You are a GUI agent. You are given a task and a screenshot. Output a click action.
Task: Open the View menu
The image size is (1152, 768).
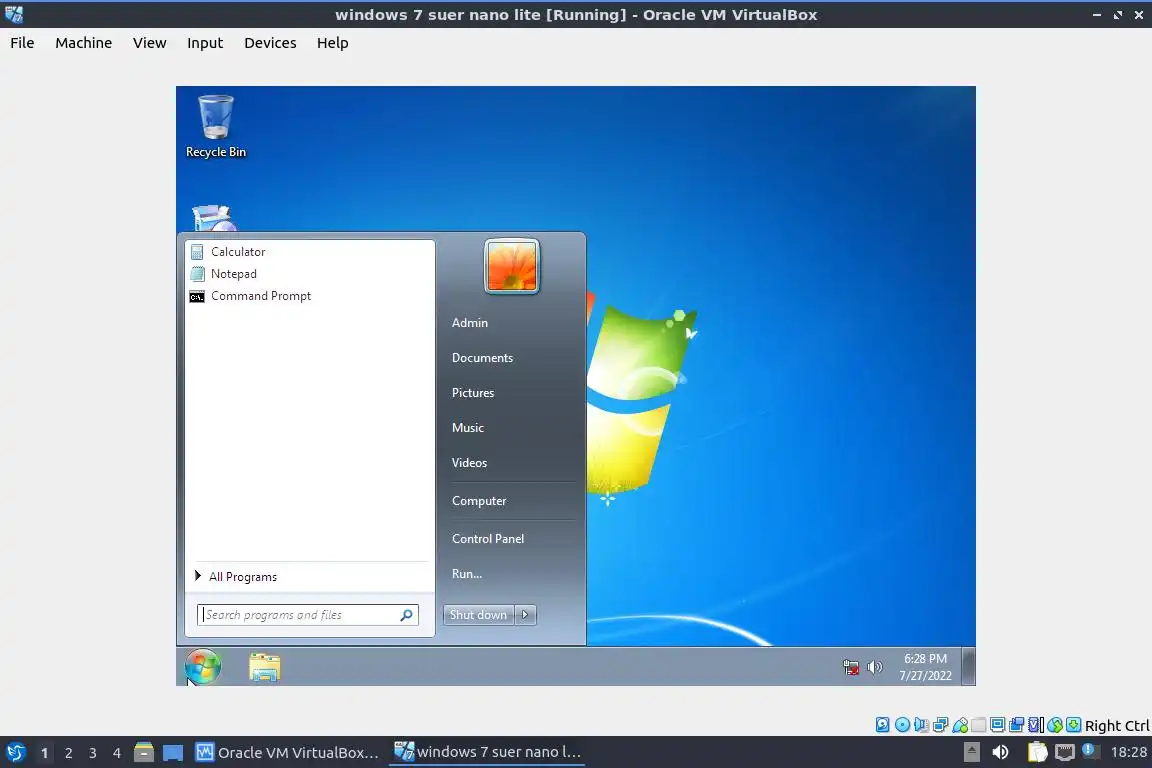[x=150, y=43]
